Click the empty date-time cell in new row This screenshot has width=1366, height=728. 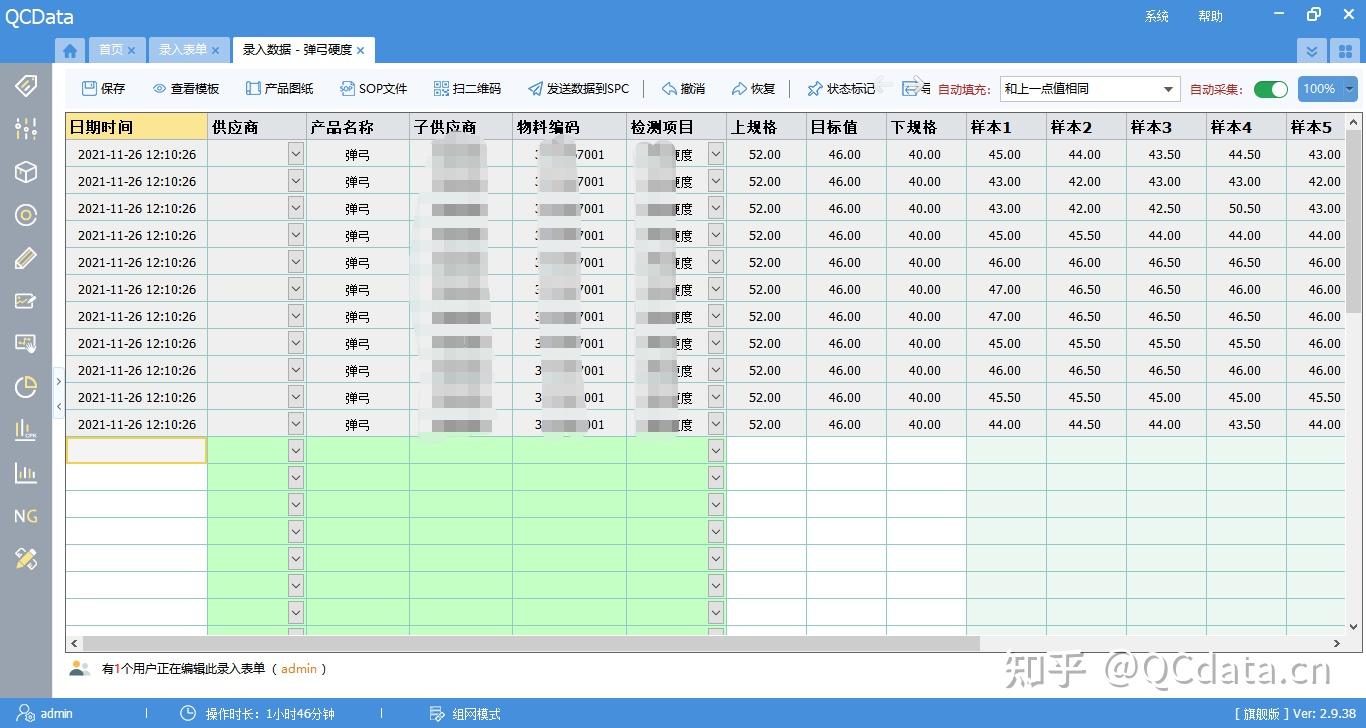136,450
